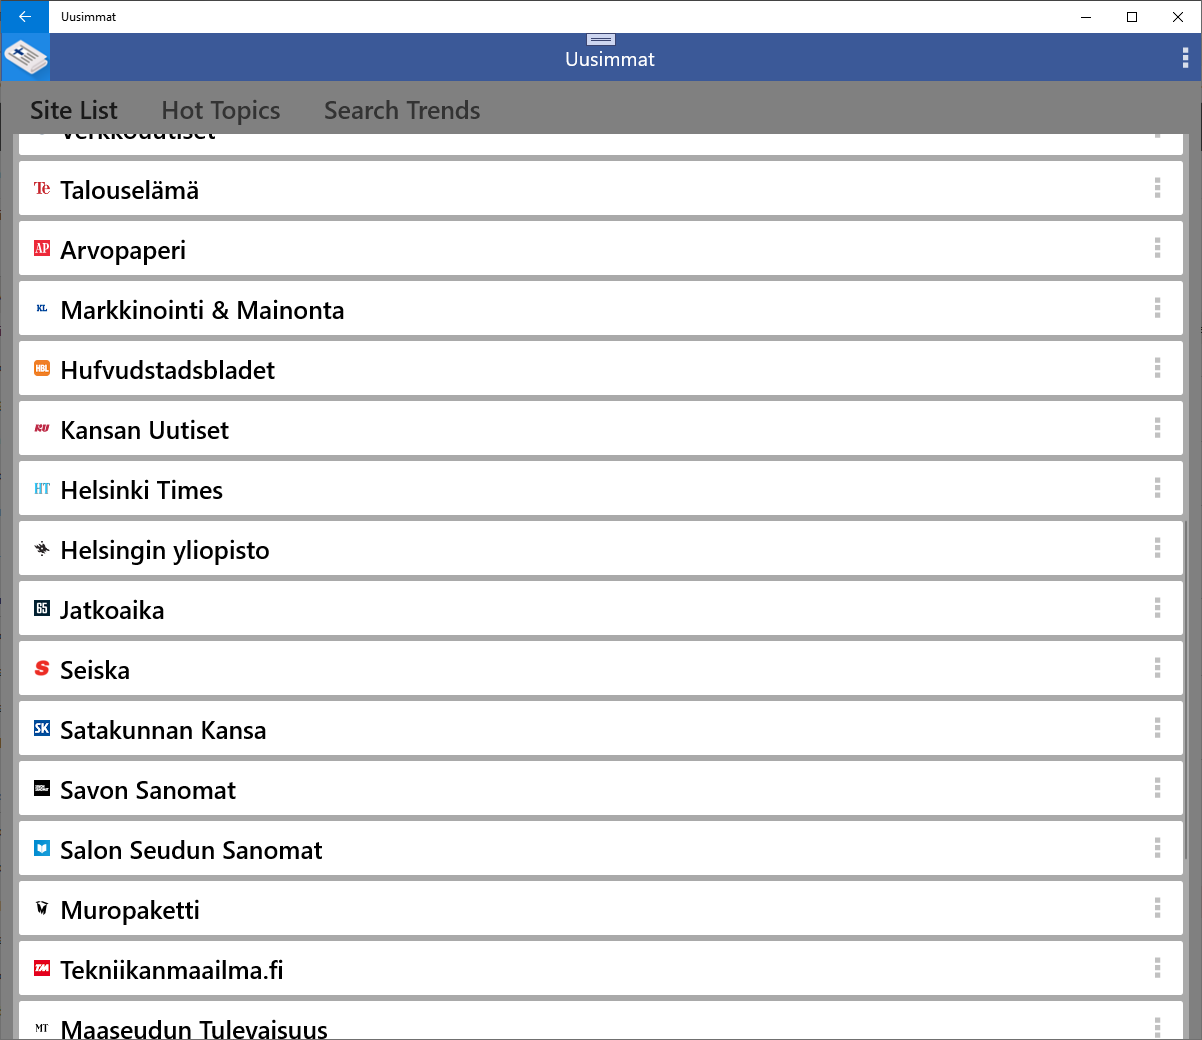1202x1040 pixels.
Task: Open the Tekniikanmaailma.fi site
Action: [601, 968]
